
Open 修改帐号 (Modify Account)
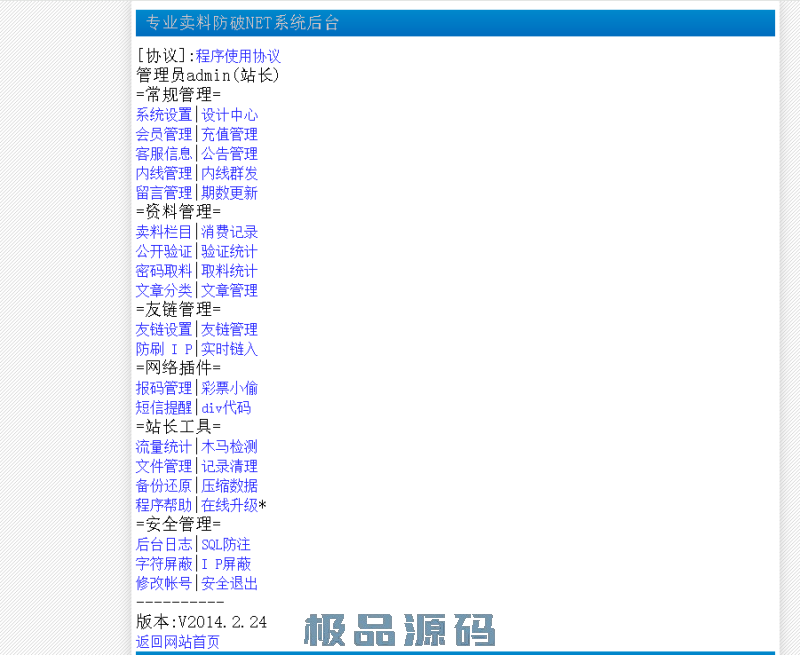163,583
